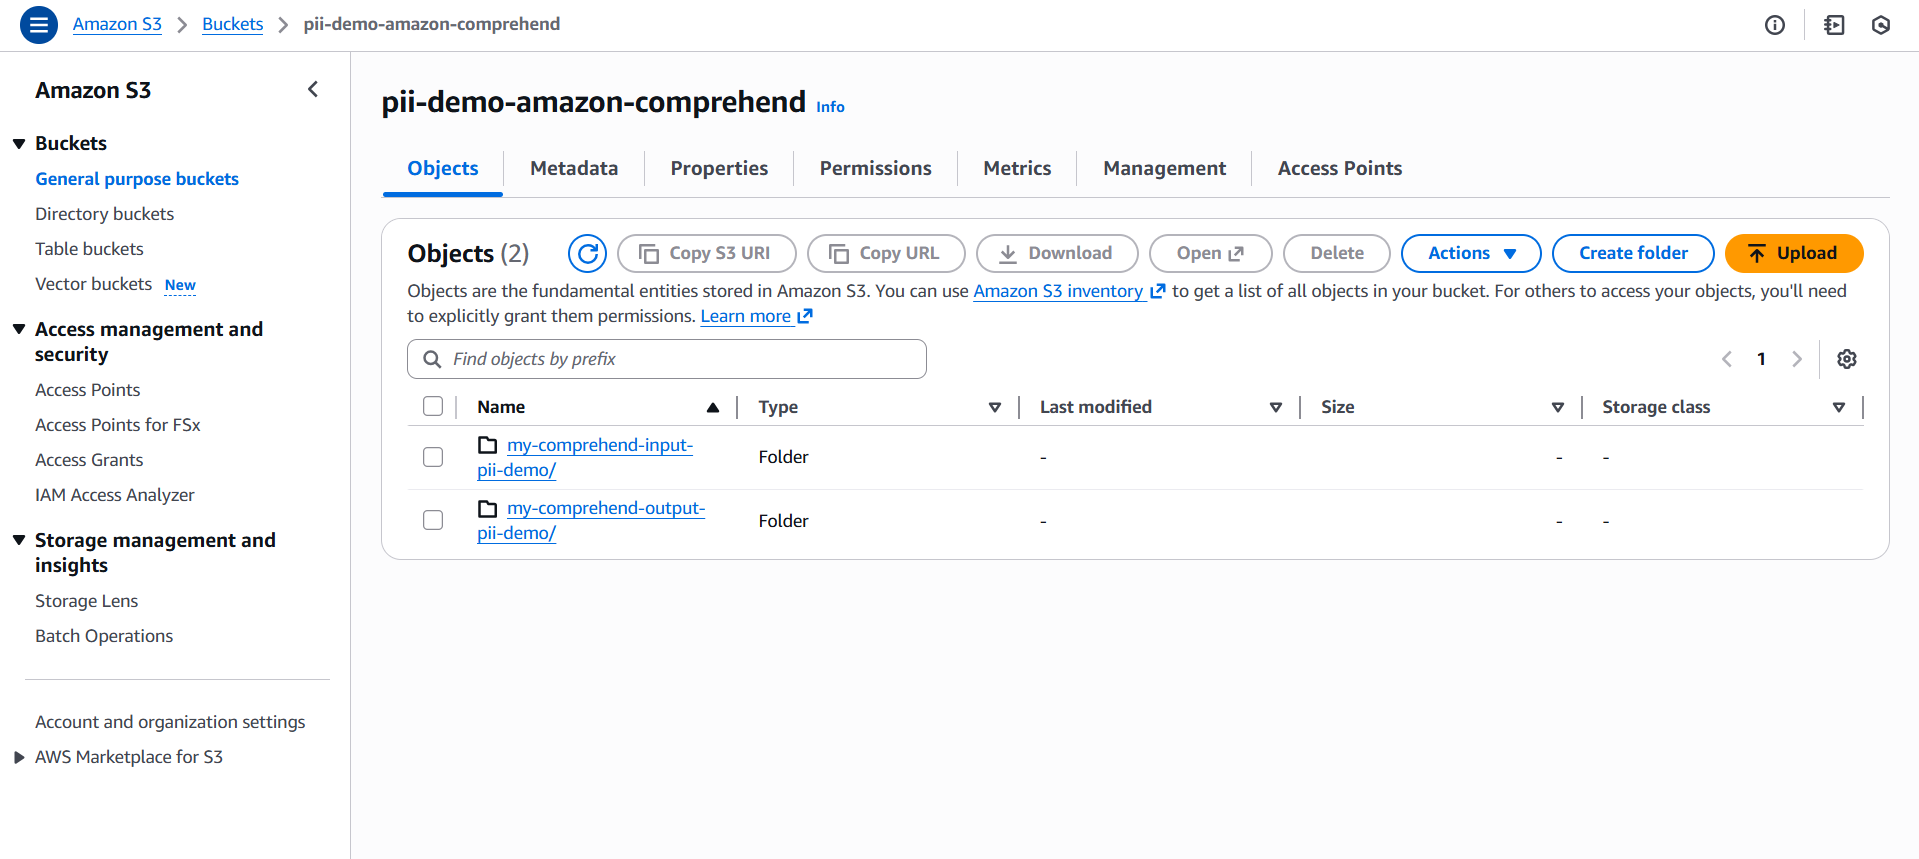The width and height of the screenshot is (1919, 859).
Task: Check the select-all objects checkbox
Action: 432,406
